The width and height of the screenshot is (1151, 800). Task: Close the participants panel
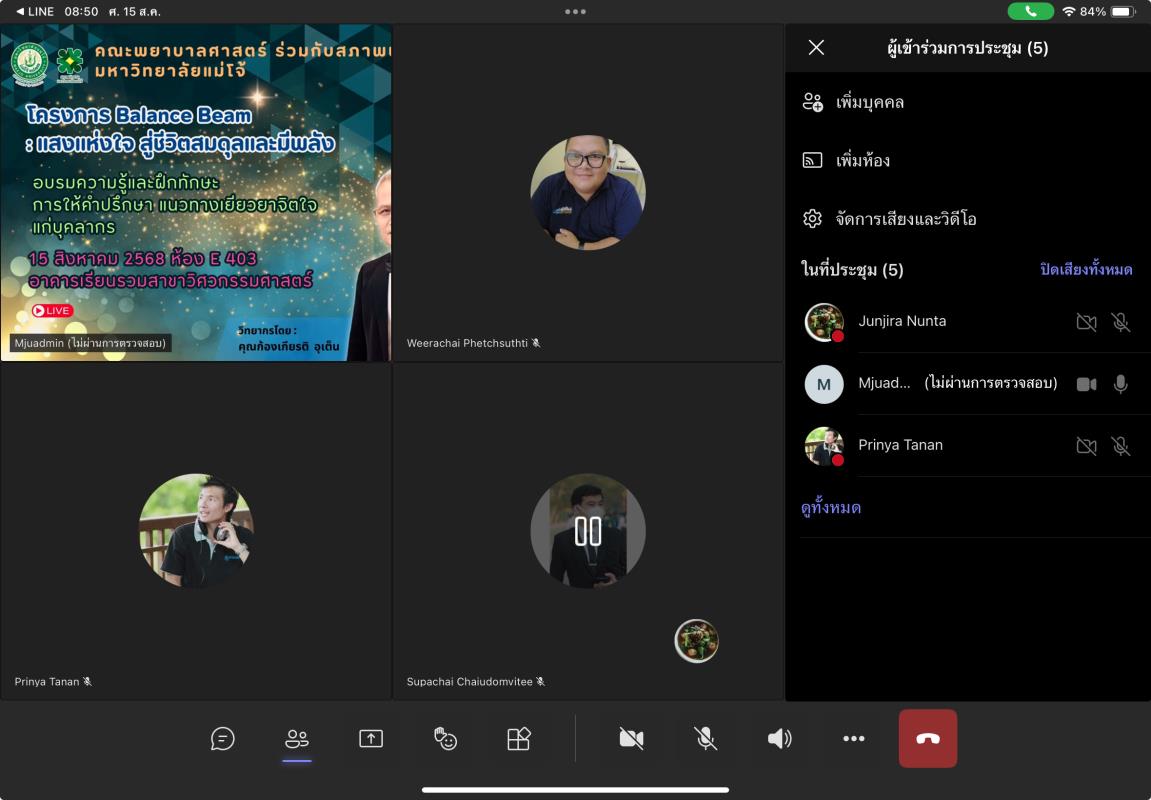tap(816, 48)
